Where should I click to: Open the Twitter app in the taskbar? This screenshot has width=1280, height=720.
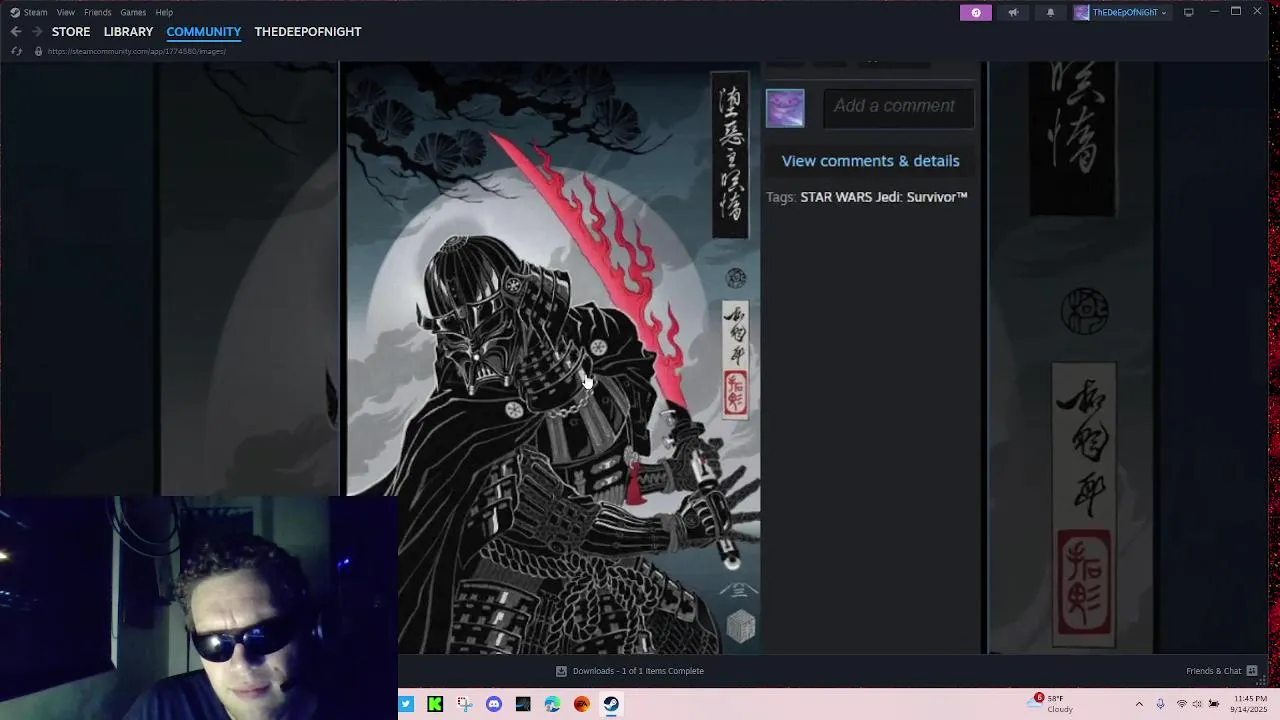click(406, 704)
